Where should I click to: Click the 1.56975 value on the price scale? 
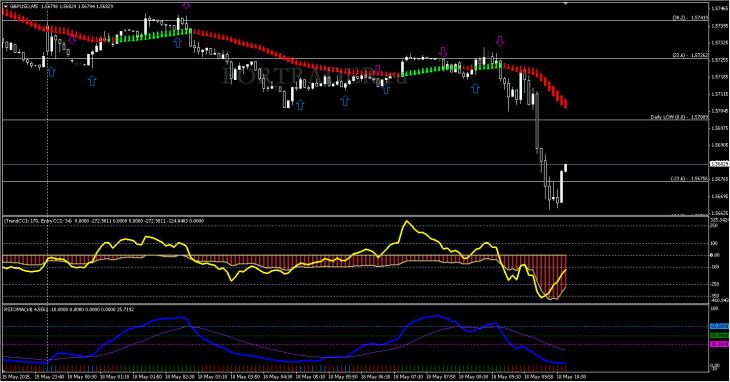719,128
